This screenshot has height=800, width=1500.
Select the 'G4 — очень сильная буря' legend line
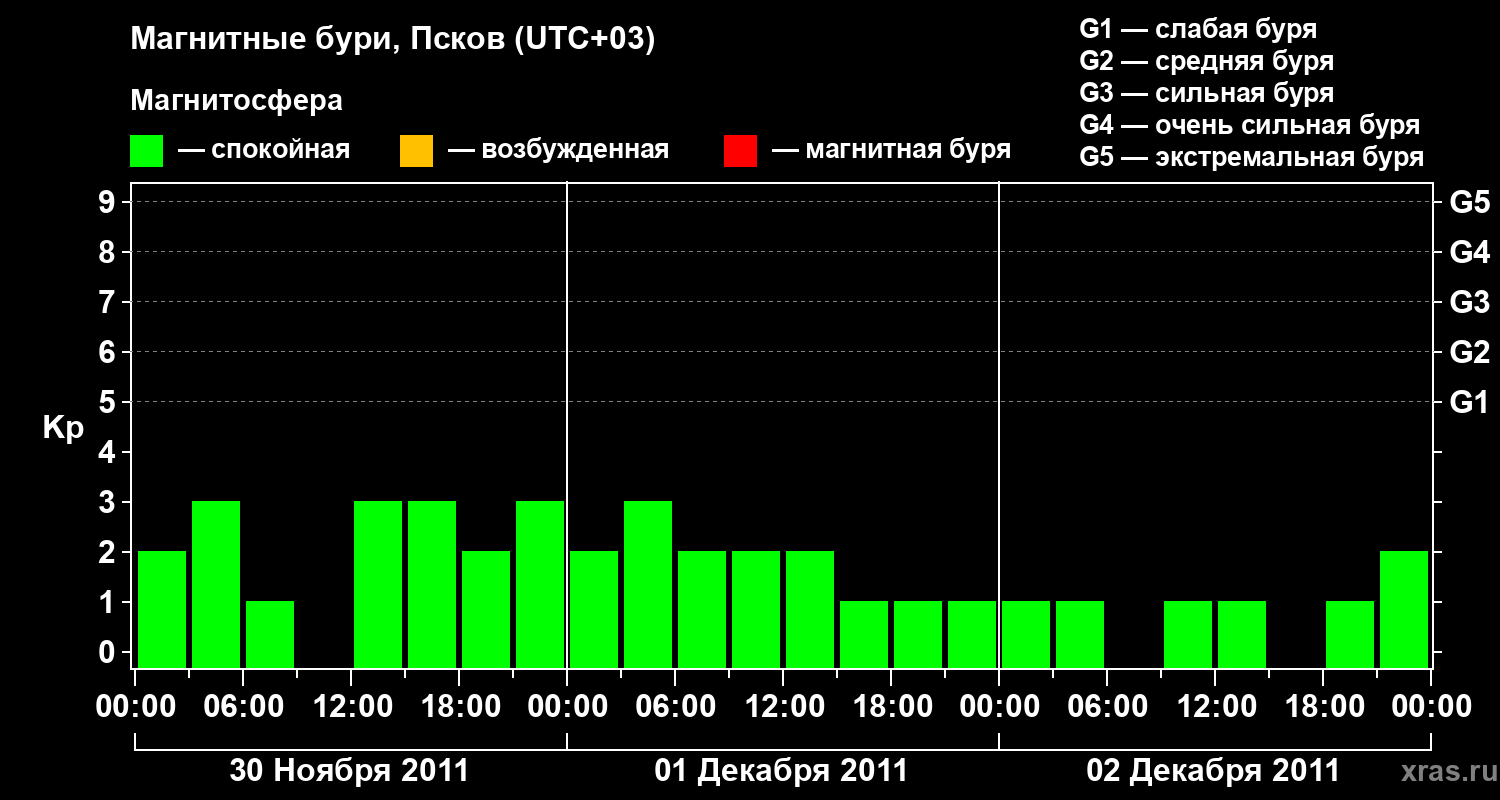coord(1249,125)
